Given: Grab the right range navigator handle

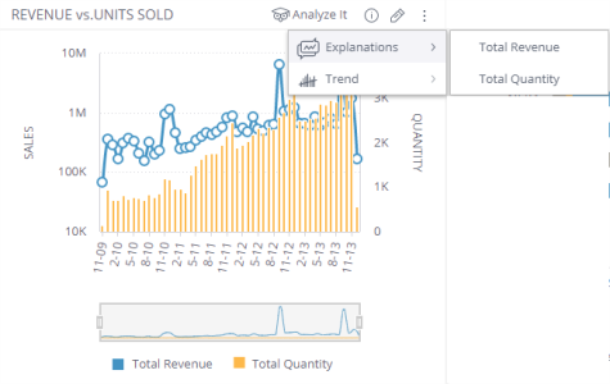Looking at the screenshot, I should pyautogui.click(x=359, y=322).
